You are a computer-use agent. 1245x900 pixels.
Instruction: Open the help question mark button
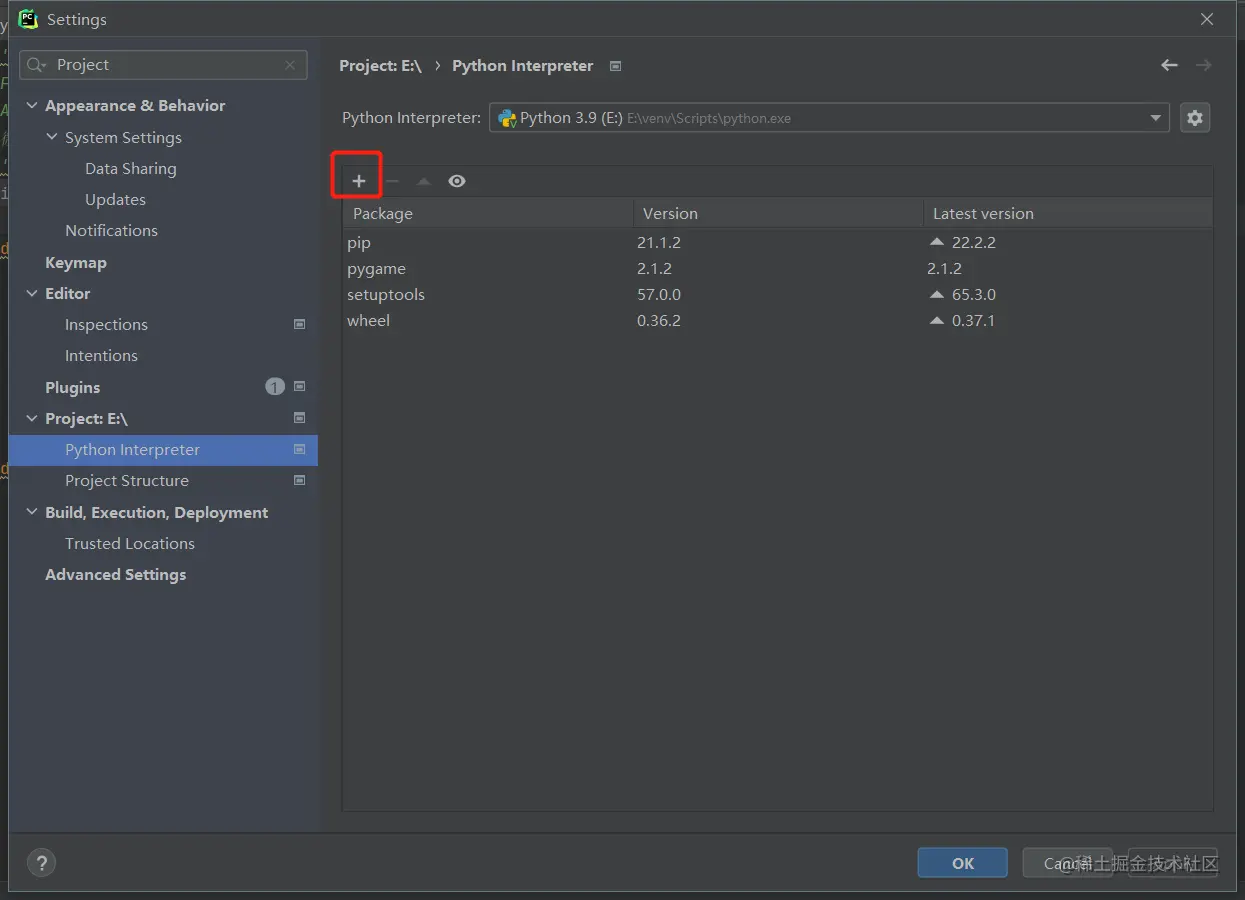tap(41, 863)
